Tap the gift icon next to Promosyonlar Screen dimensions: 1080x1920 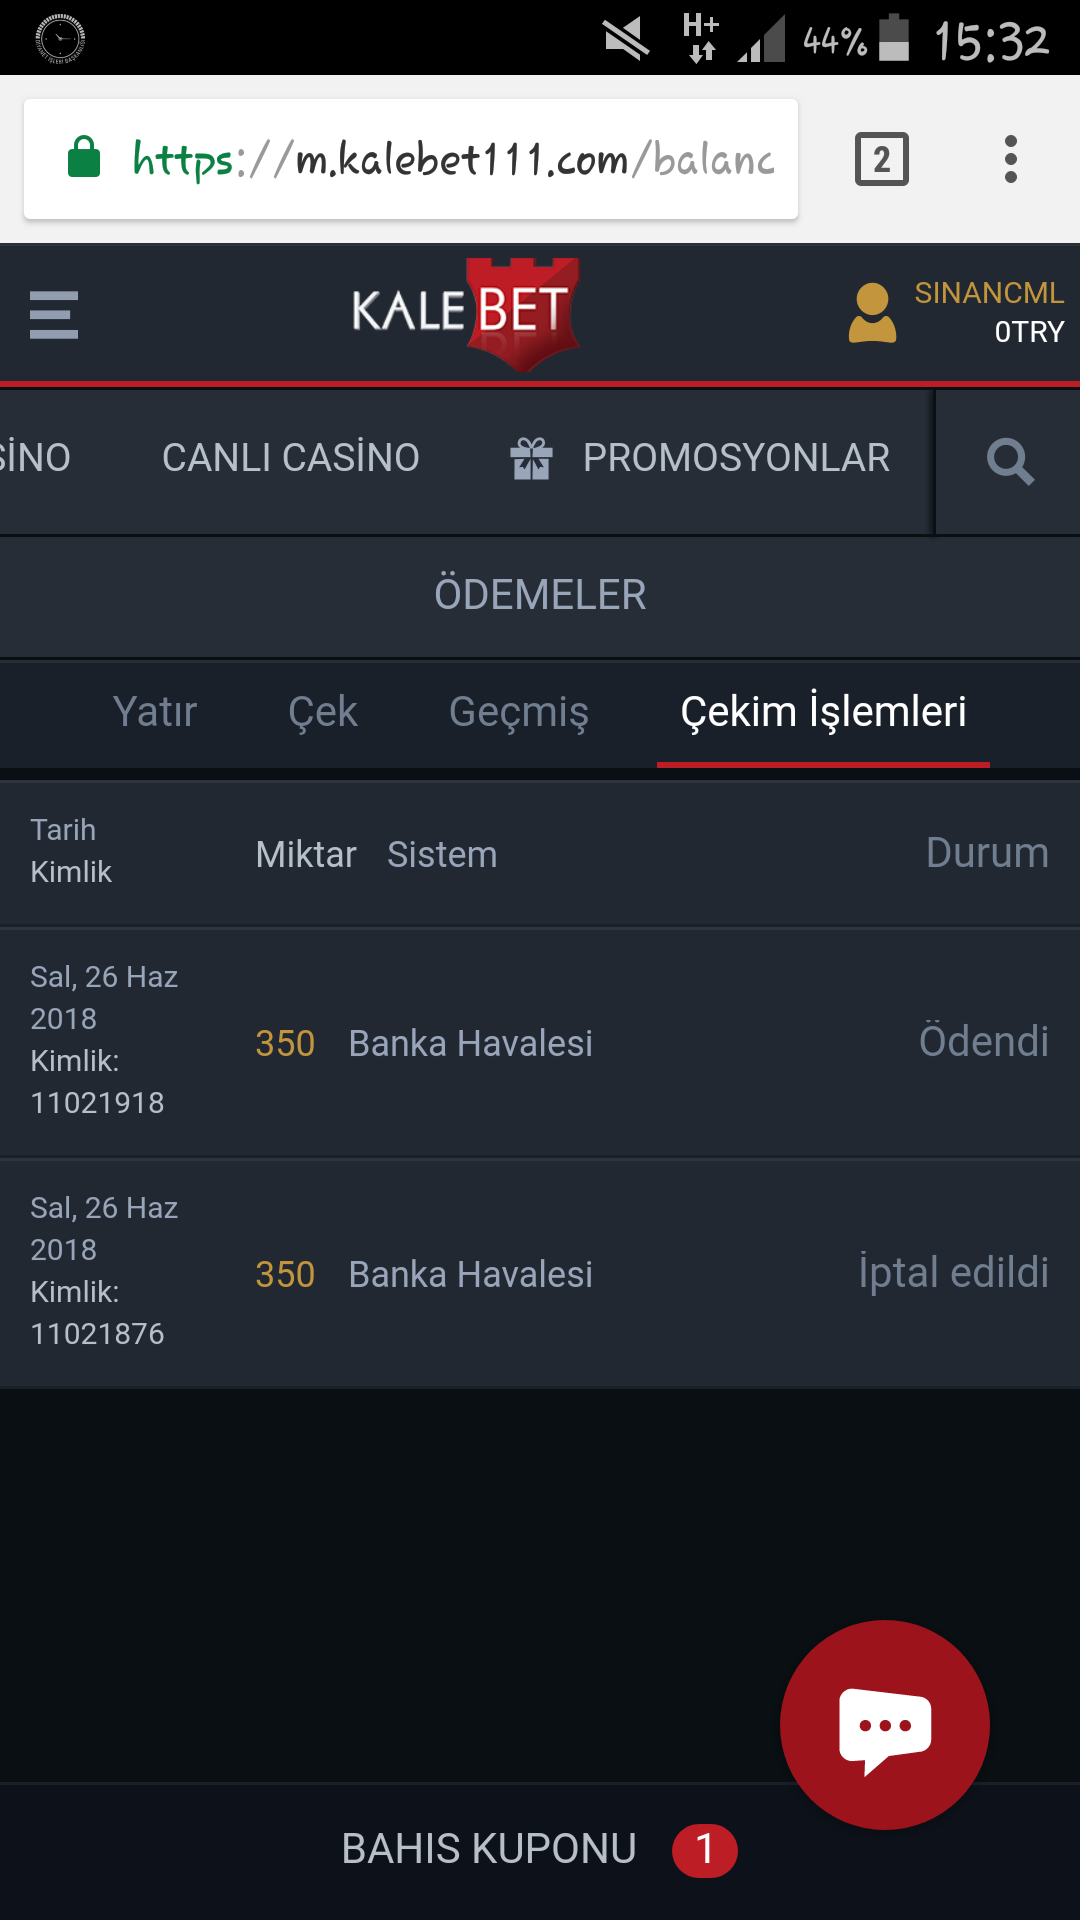click(531, 459)
